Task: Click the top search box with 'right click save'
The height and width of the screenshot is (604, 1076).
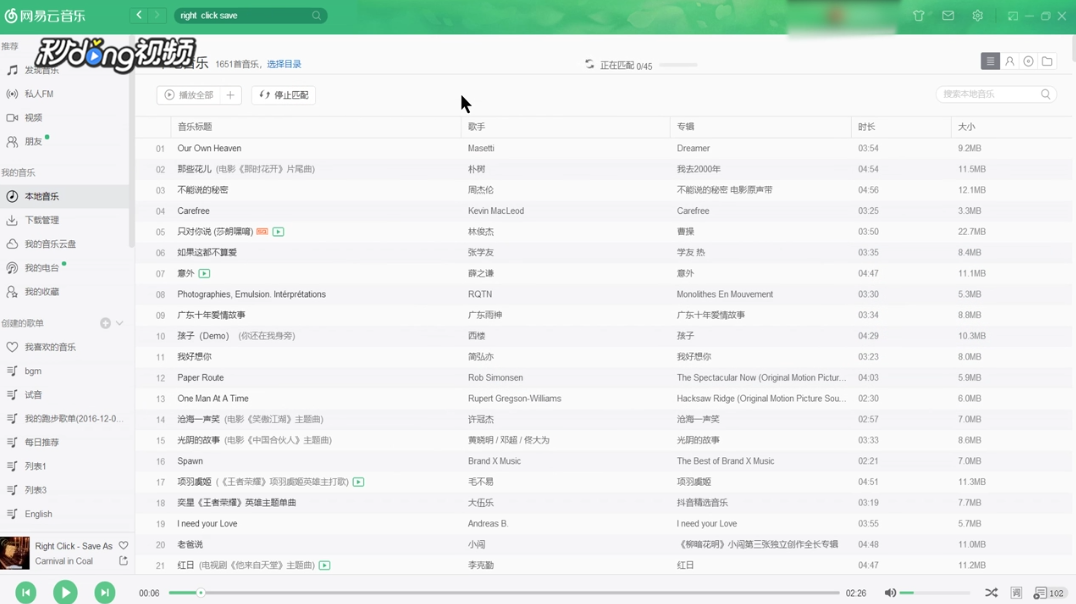Action: tap(250, 15)
